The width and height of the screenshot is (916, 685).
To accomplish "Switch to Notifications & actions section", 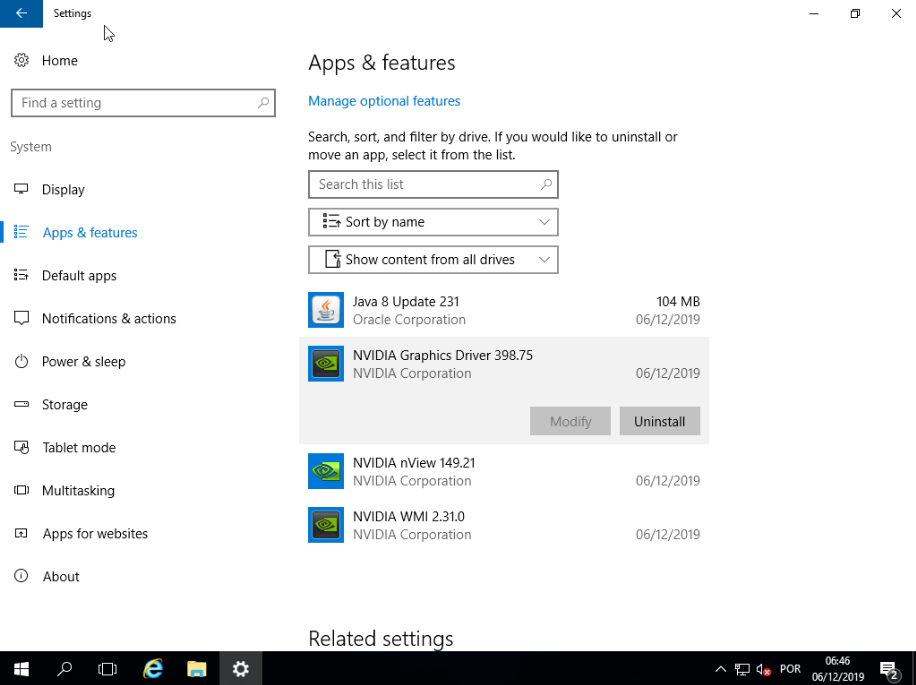I will pos(108,319).
